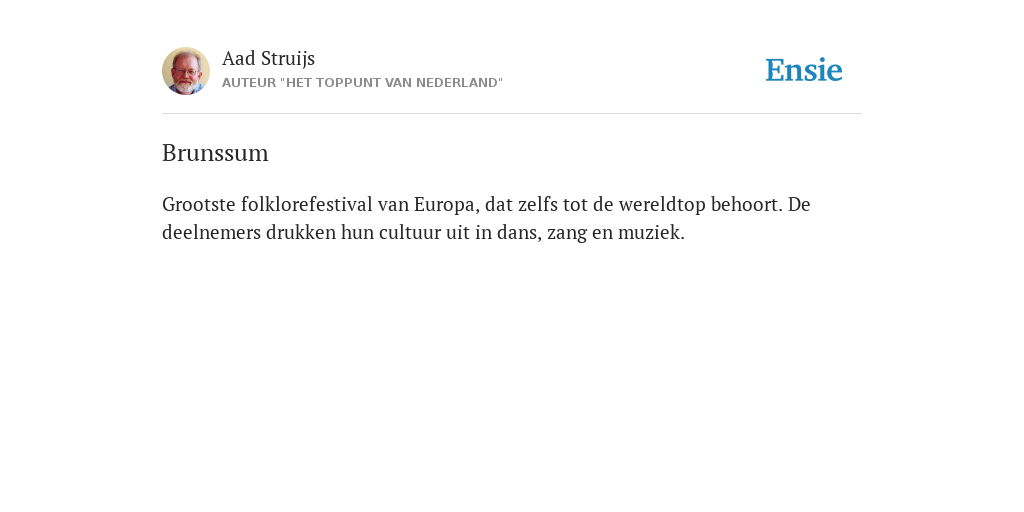Click the word 'Grootste' at the paragraph start
Viewport: 1024px width, 512px height.
click(199, 204)
